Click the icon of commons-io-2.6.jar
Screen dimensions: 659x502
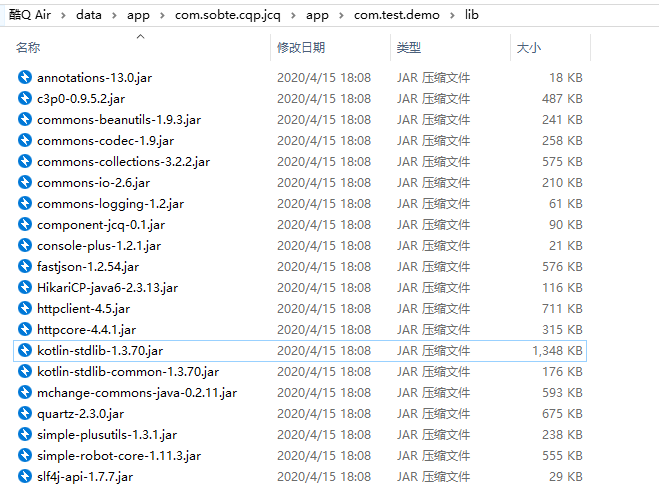(25, 182)
